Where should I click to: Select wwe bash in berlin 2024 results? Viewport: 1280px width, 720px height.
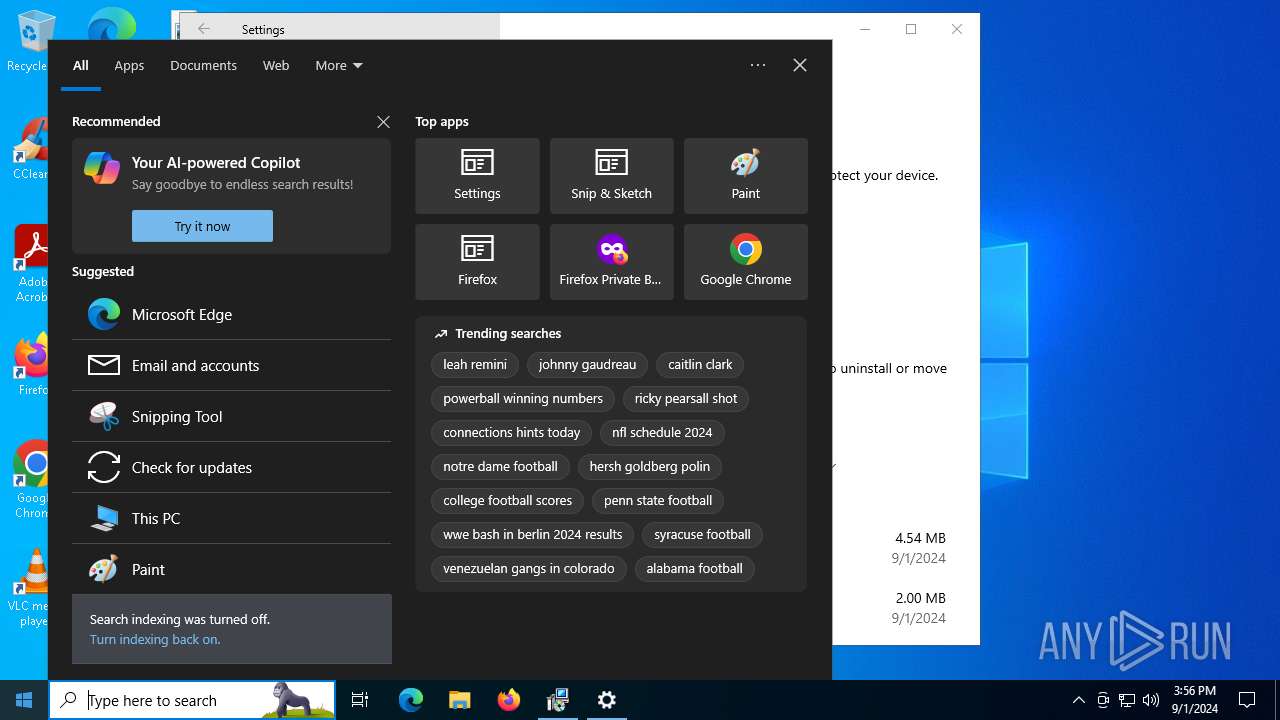tap(533, 534)
